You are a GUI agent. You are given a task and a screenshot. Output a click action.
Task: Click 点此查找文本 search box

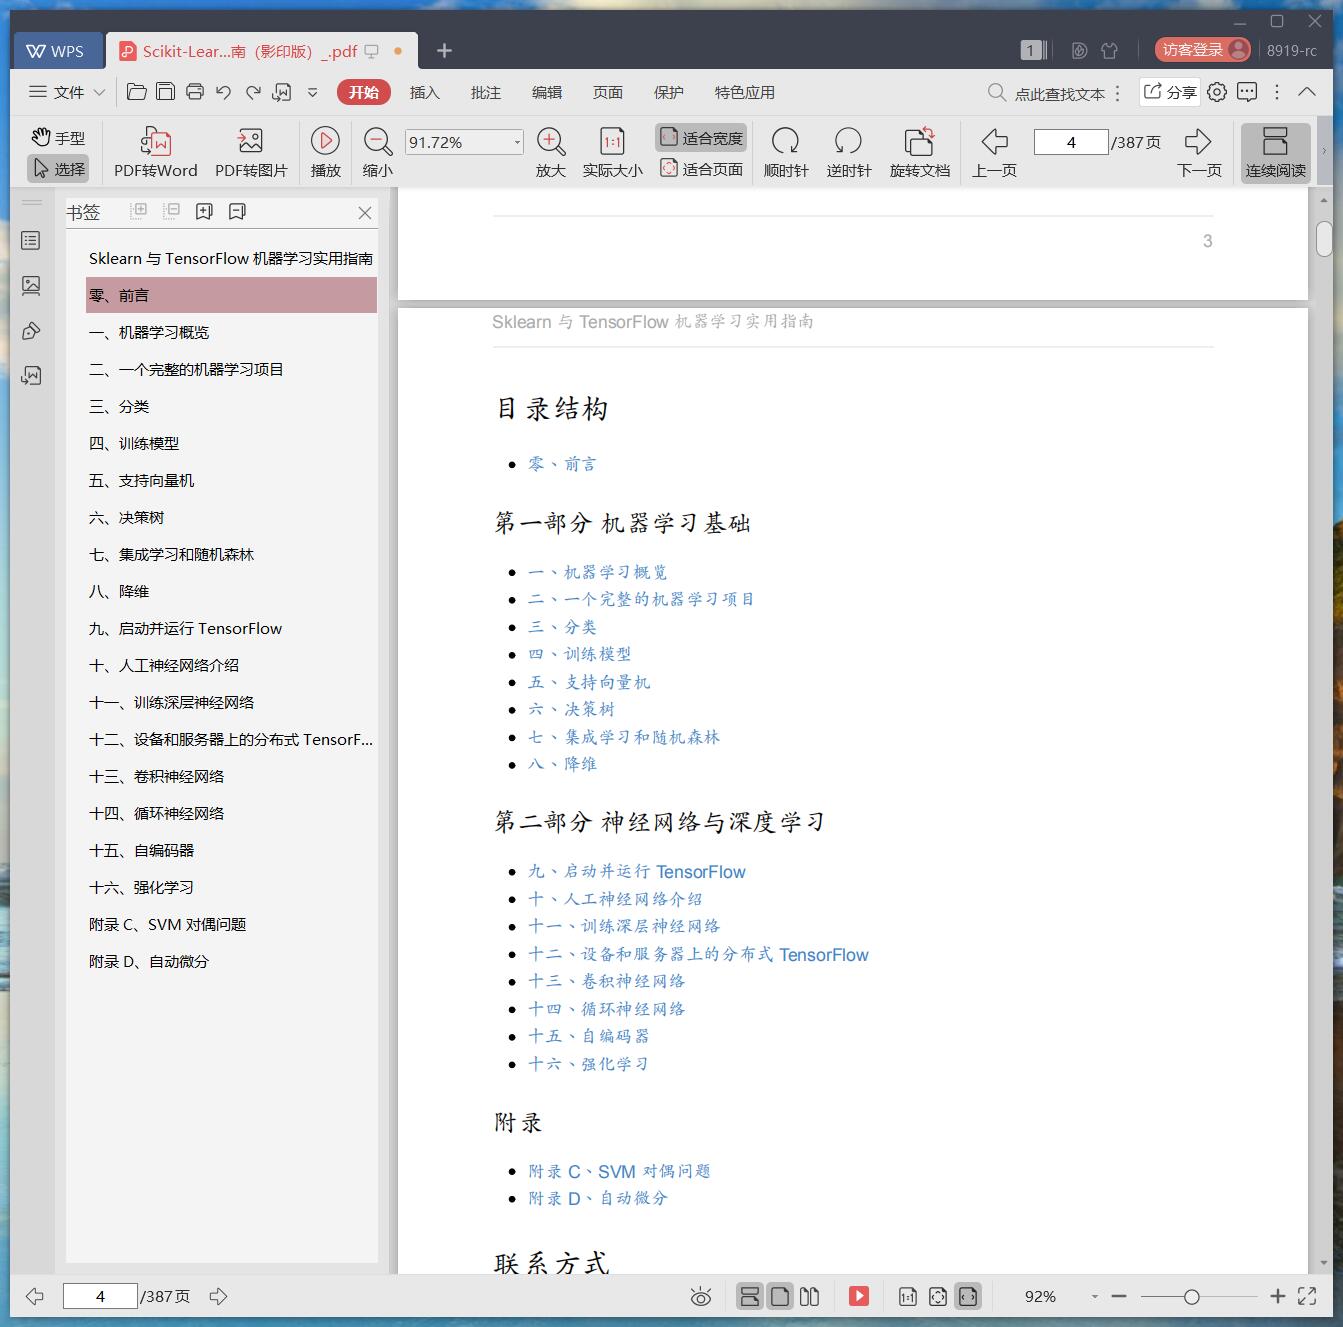coord(1047,93)
